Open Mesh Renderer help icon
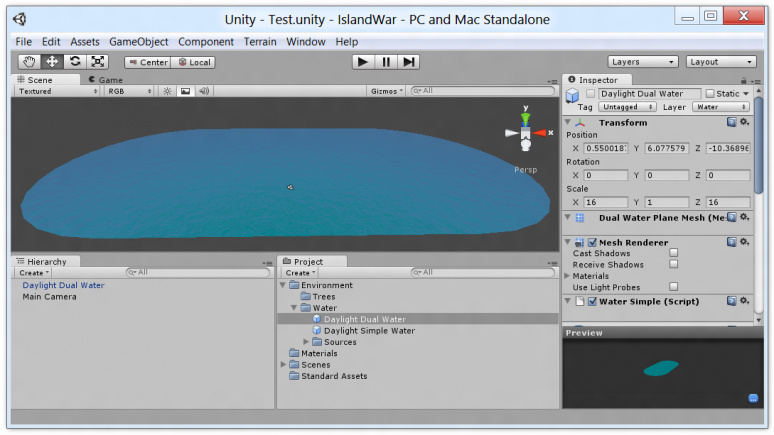Screen dimensions: 774x435 (732, 242)
